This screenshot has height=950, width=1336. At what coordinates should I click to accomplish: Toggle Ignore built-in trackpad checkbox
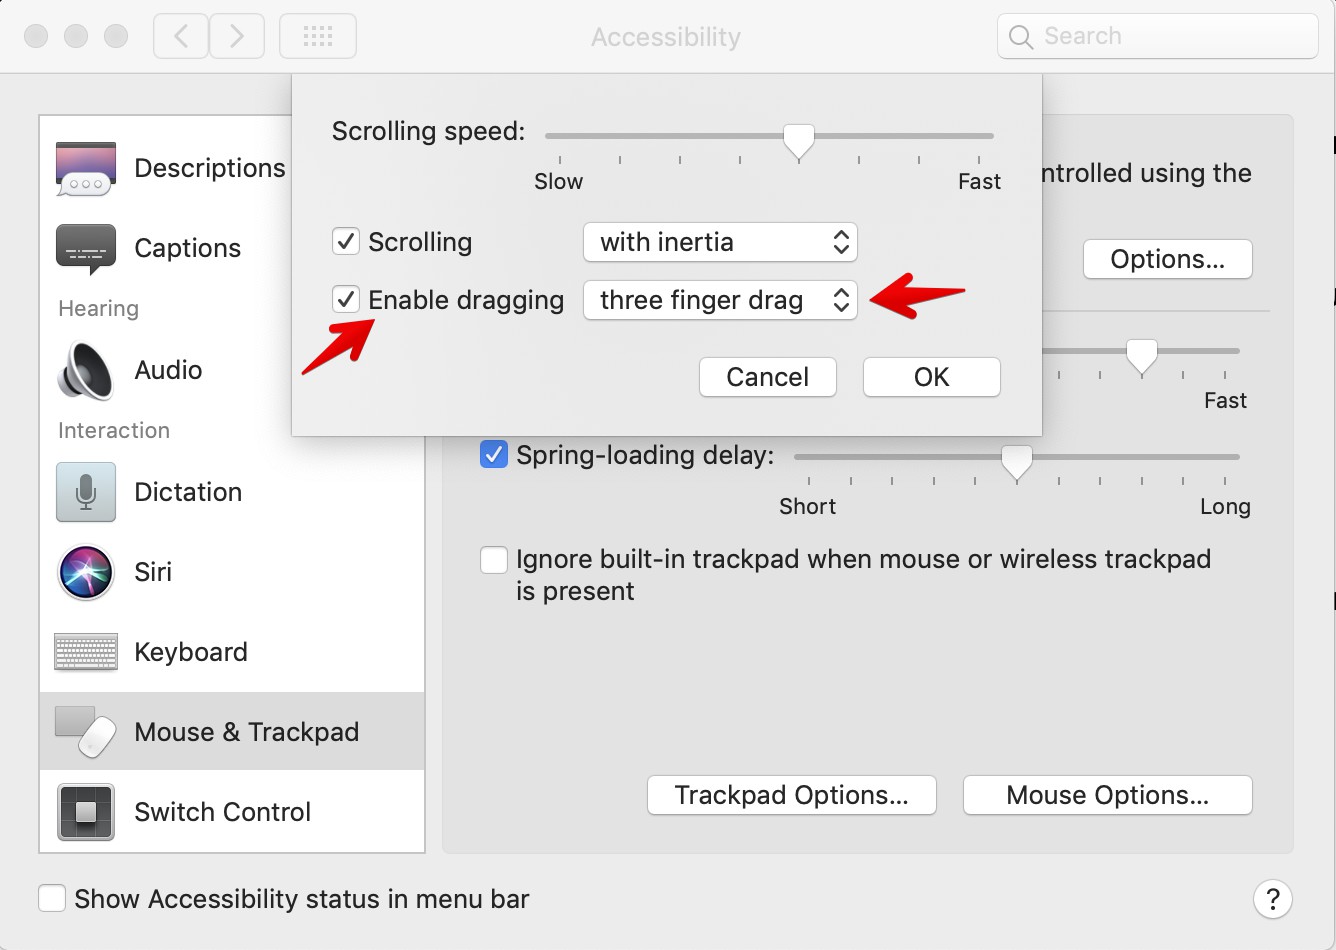click(494, 559)
